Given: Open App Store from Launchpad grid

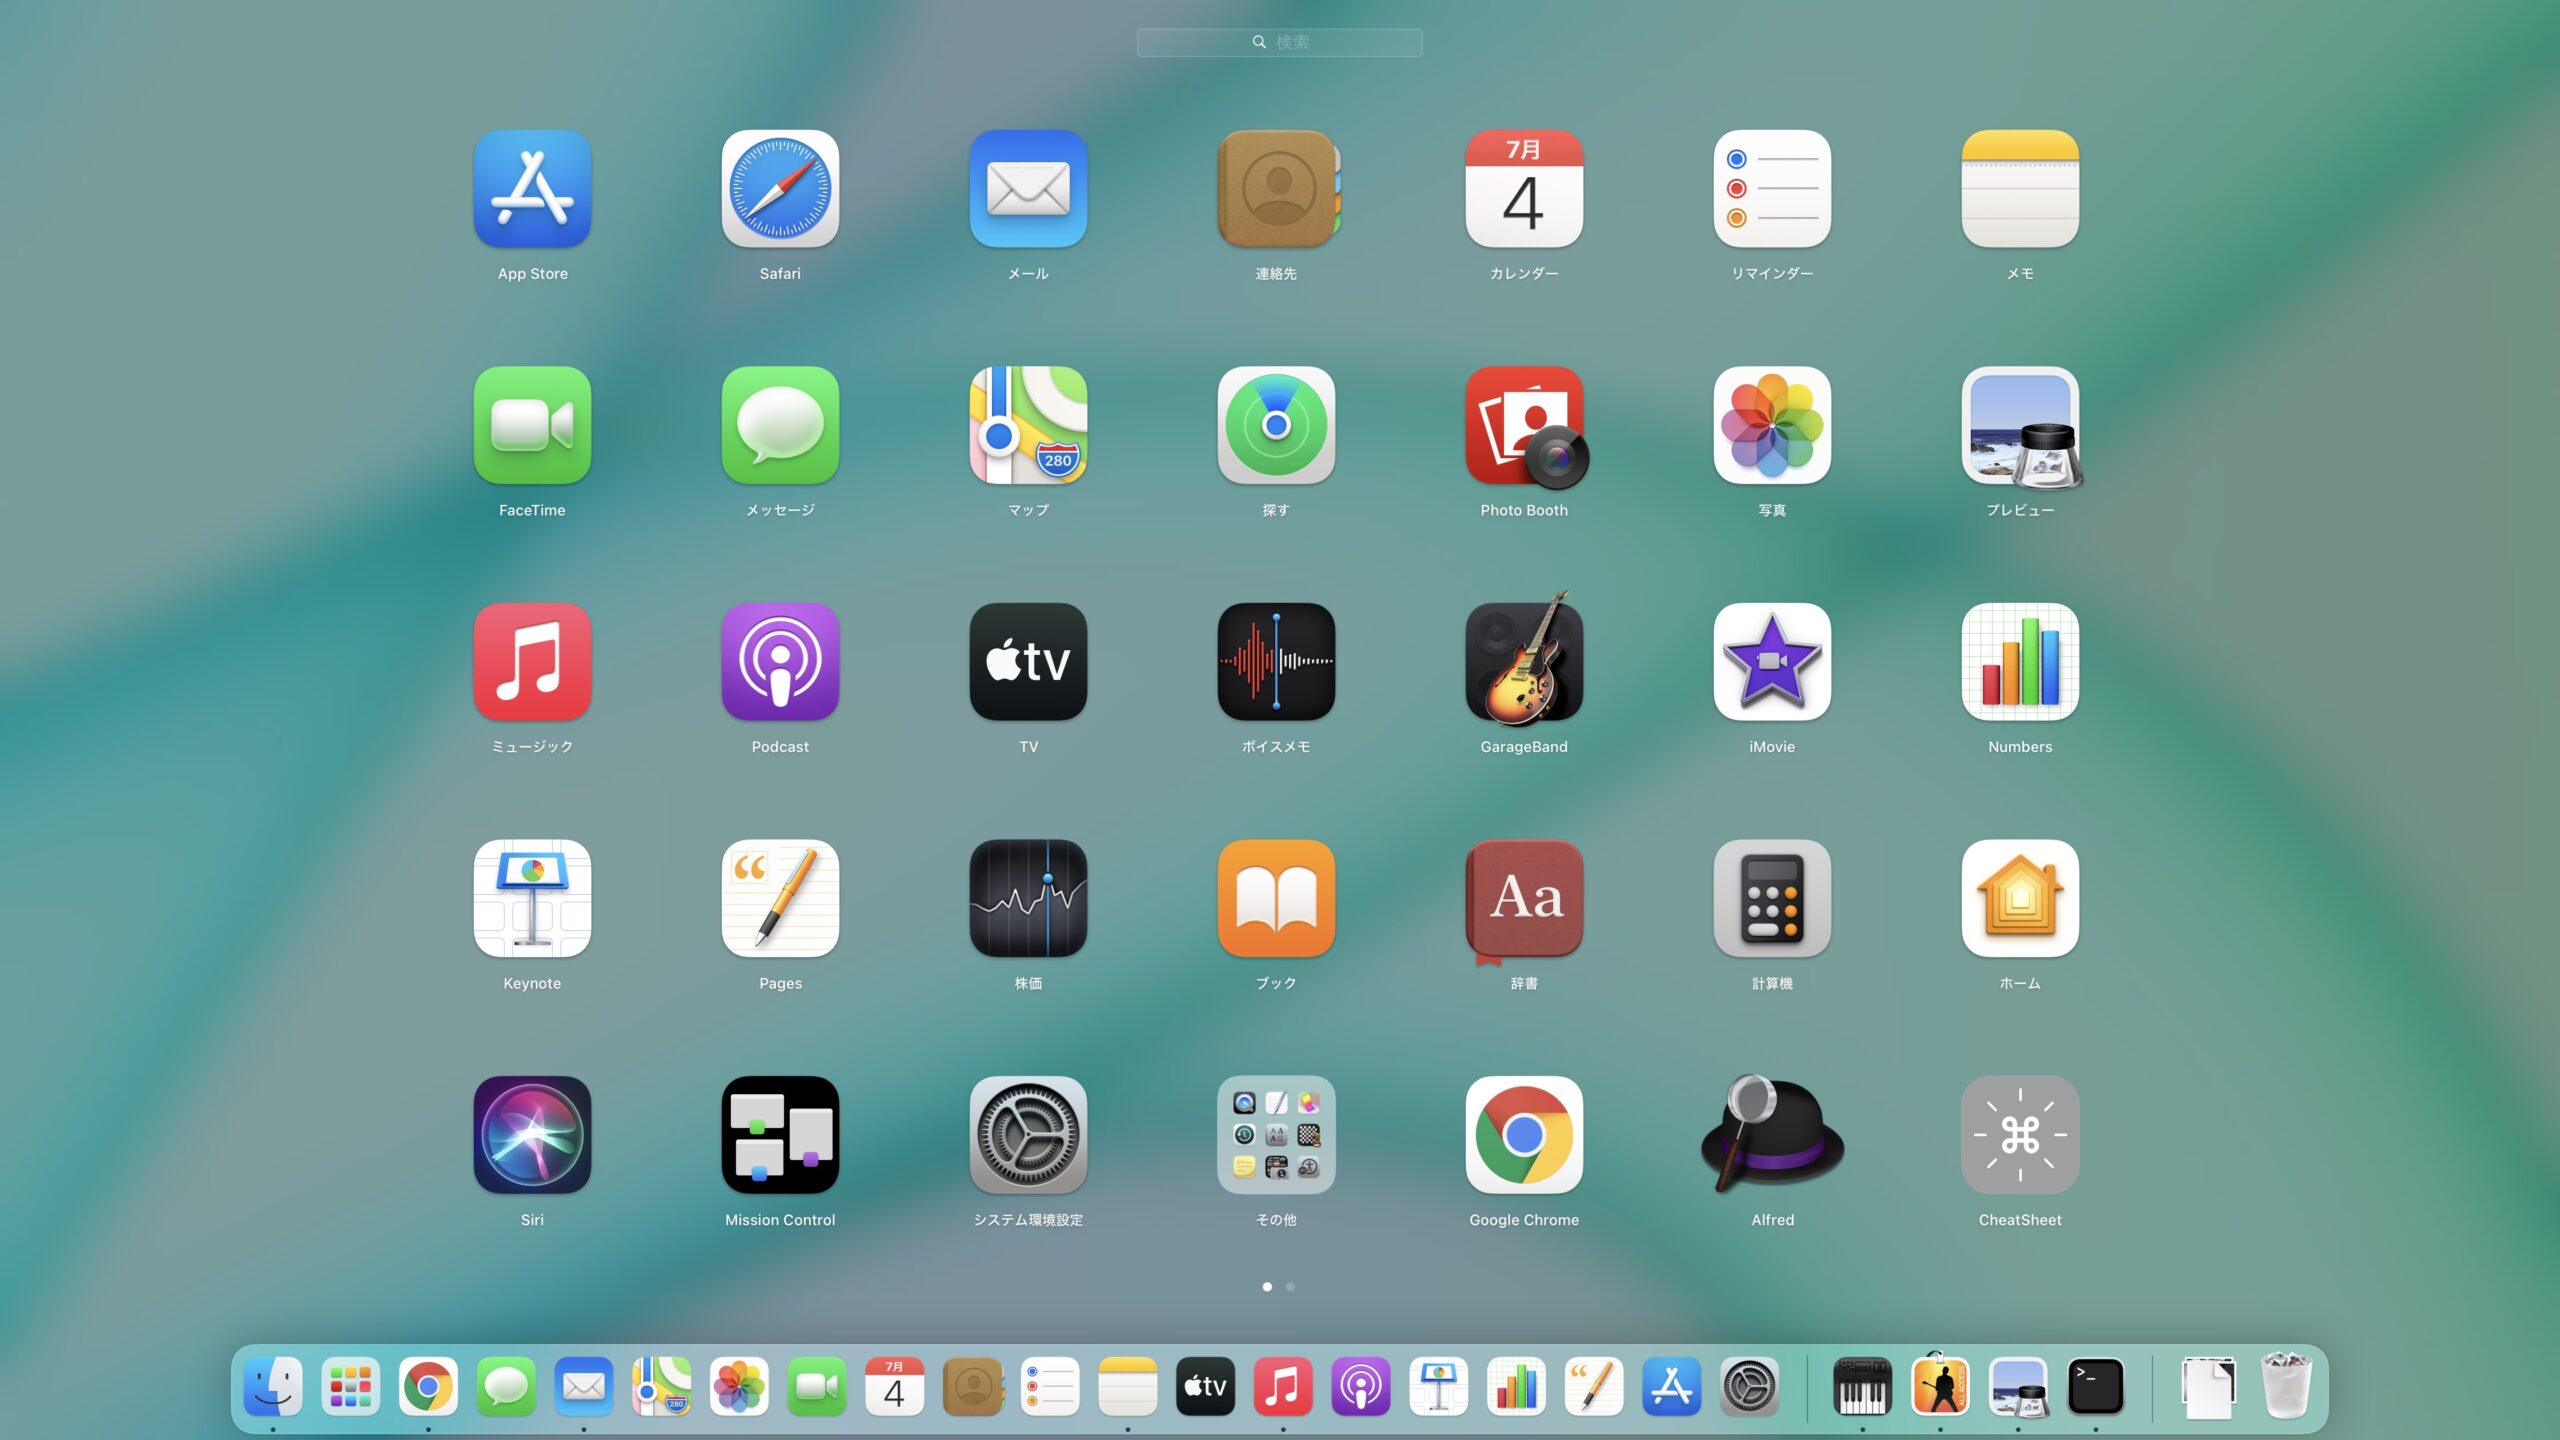Looking at the screenshot, I should click(x=532, y=189).
